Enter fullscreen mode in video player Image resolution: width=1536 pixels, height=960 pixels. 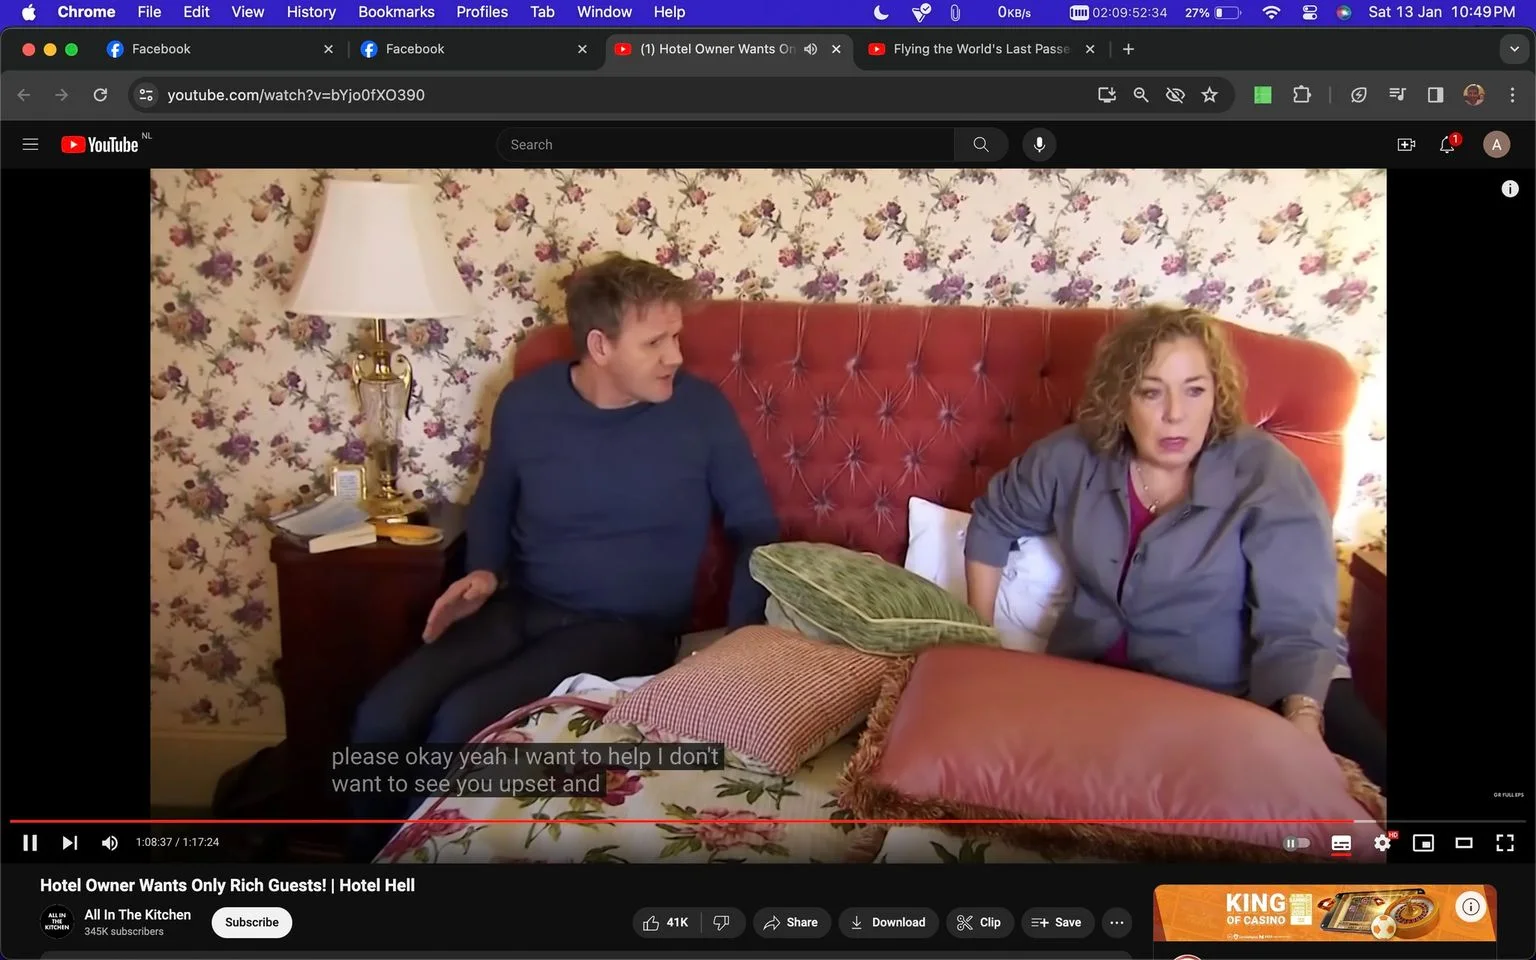click(1504, 843)
